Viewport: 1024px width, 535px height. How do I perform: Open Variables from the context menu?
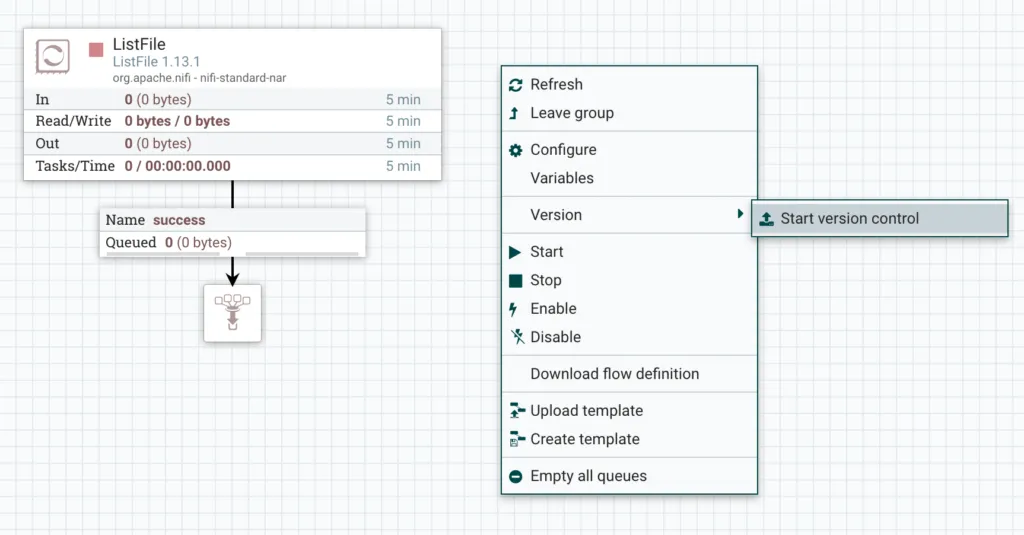click(x=561, y=178)
